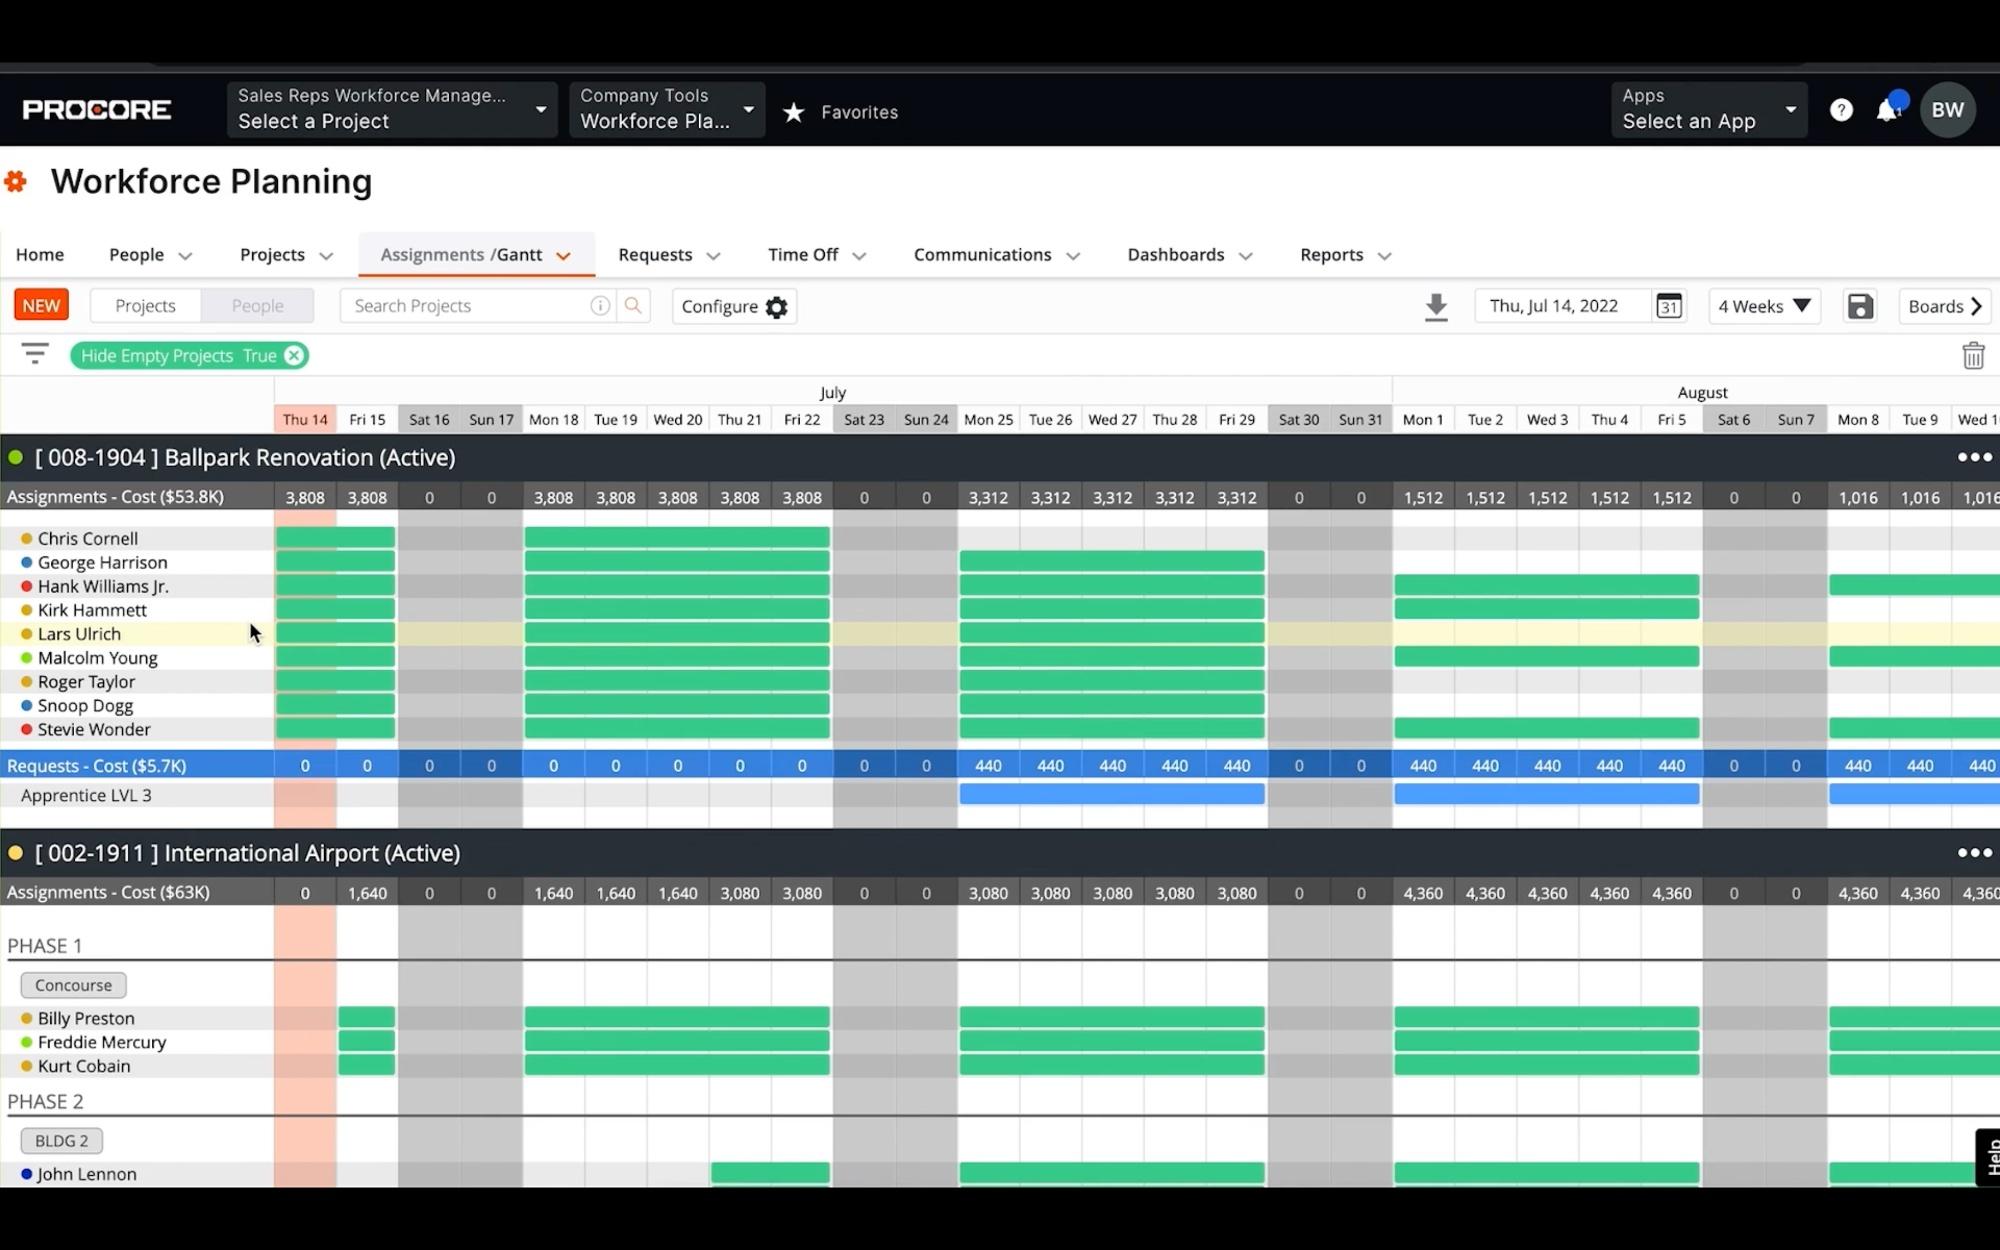Click Lars Ulrich's green bar on Mon 25
This screenshot has width=2000, height=1250.
pyautogui.click(x=988, y=633)
